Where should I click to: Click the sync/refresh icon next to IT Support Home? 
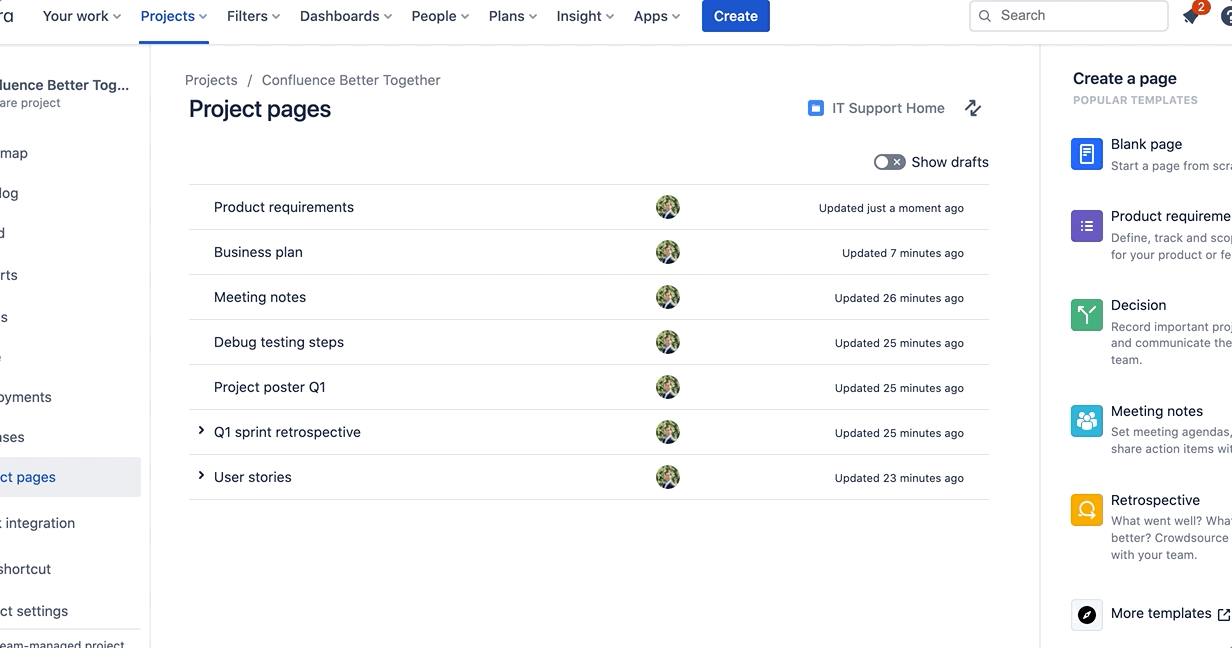[x=972, y=108]
